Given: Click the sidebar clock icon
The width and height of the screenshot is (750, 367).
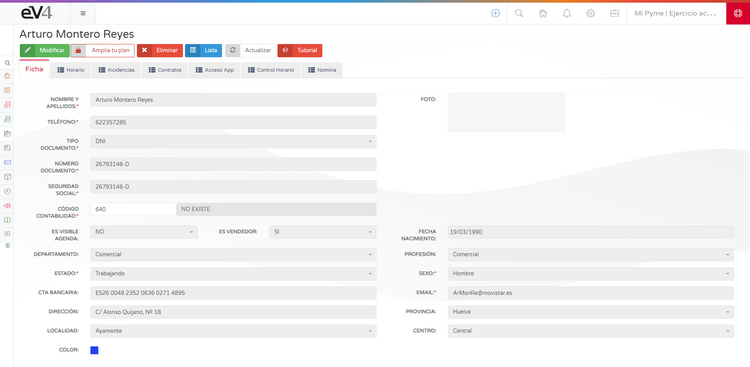Looking at the screenshot, I should click(x=7, y=191).
